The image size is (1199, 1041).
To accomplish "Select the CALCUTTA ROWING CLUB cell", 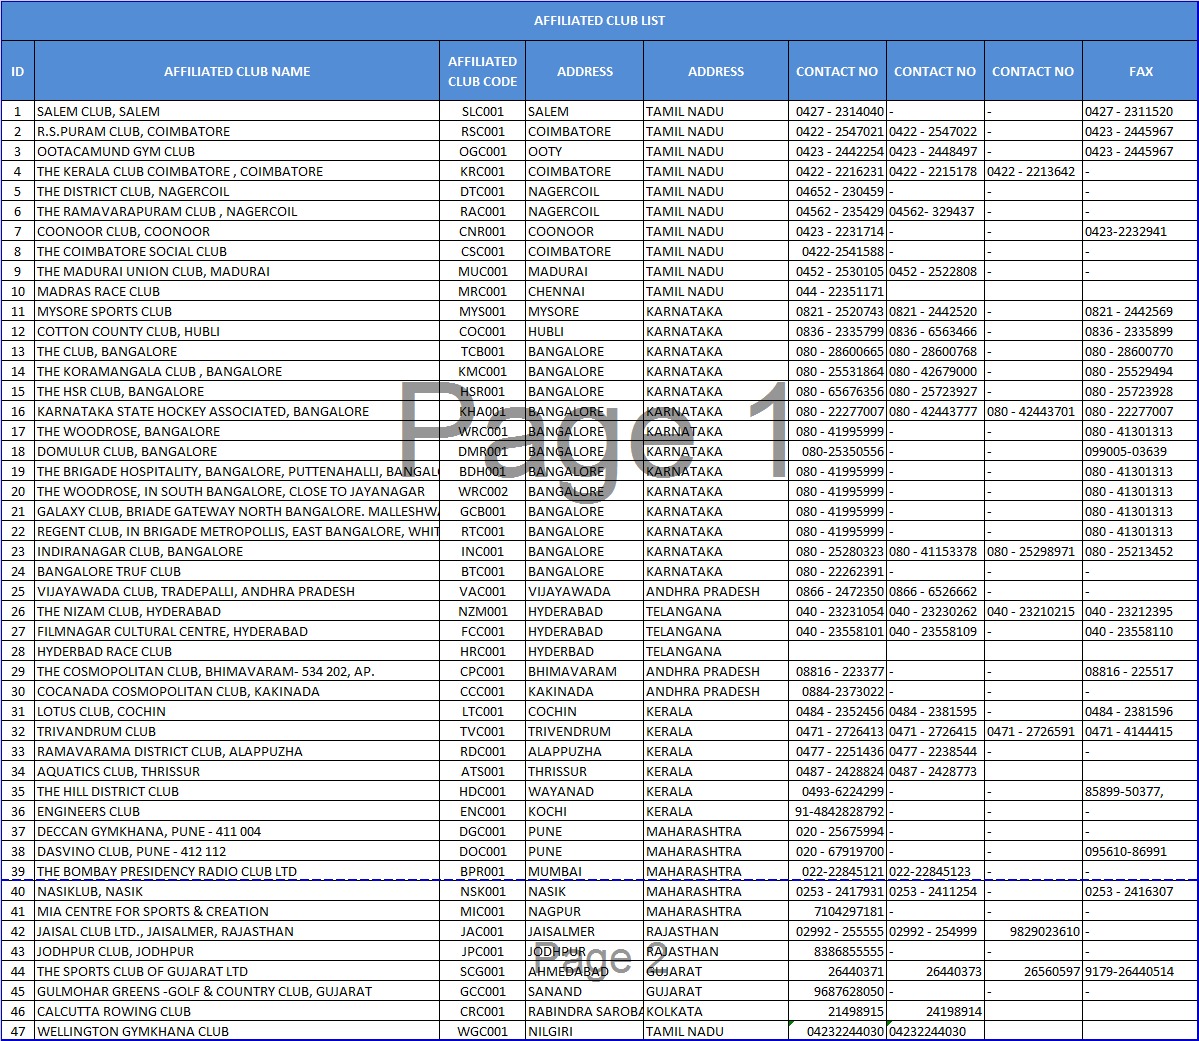I will [115, 1011].
